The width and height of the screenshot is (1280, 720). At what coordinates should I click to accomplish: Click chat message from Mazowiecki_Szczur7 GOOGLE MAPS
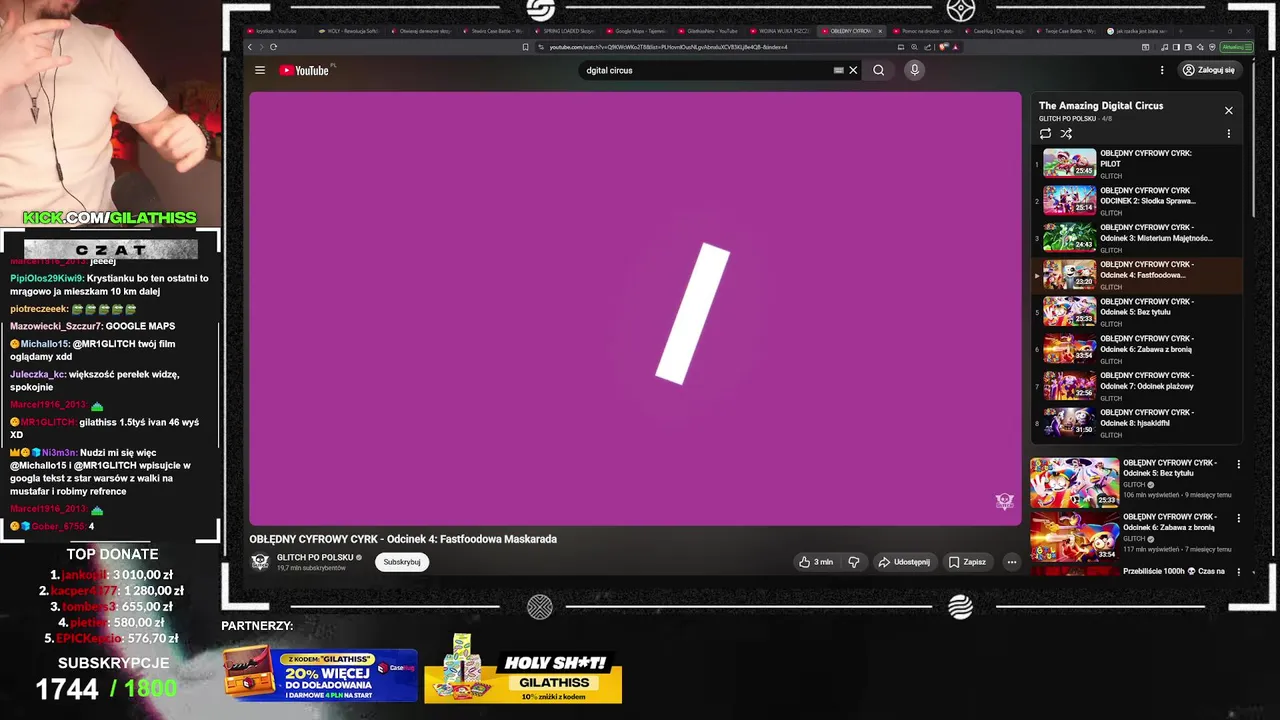92,326
